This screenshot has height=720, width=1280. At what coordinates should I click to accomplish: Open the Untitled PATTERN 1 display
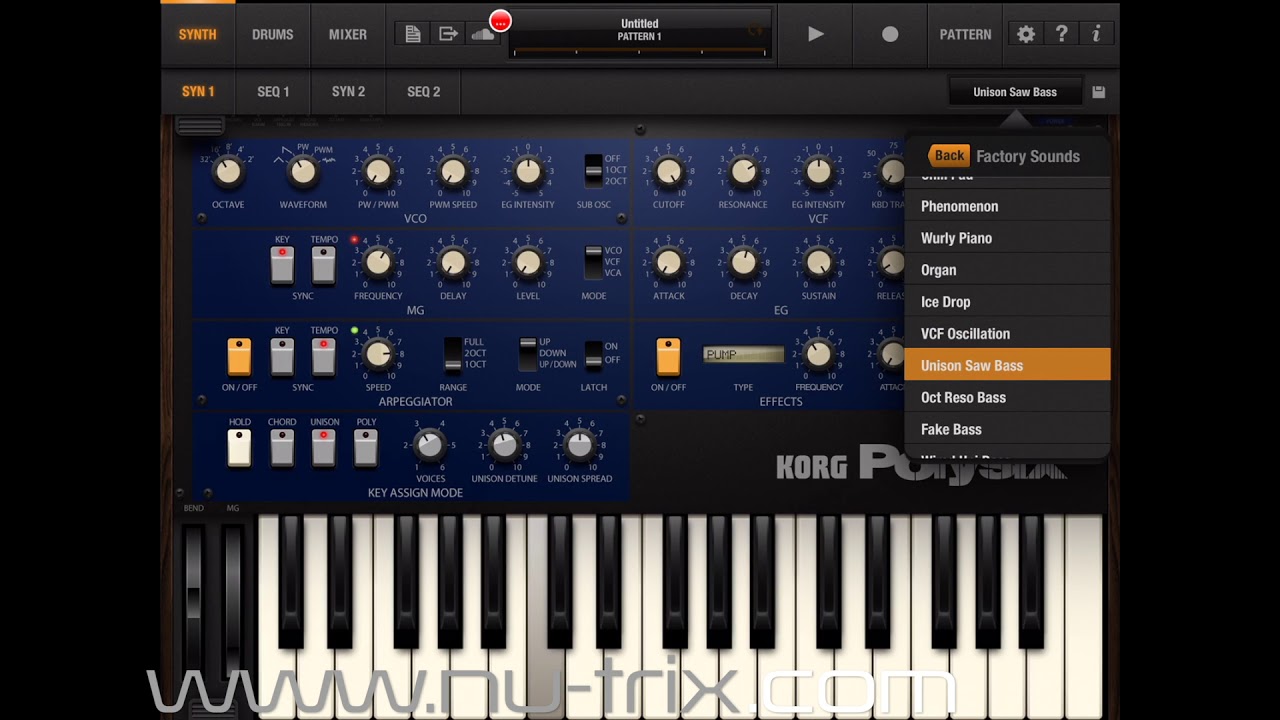pyautogui.click(x=640, y=33)
